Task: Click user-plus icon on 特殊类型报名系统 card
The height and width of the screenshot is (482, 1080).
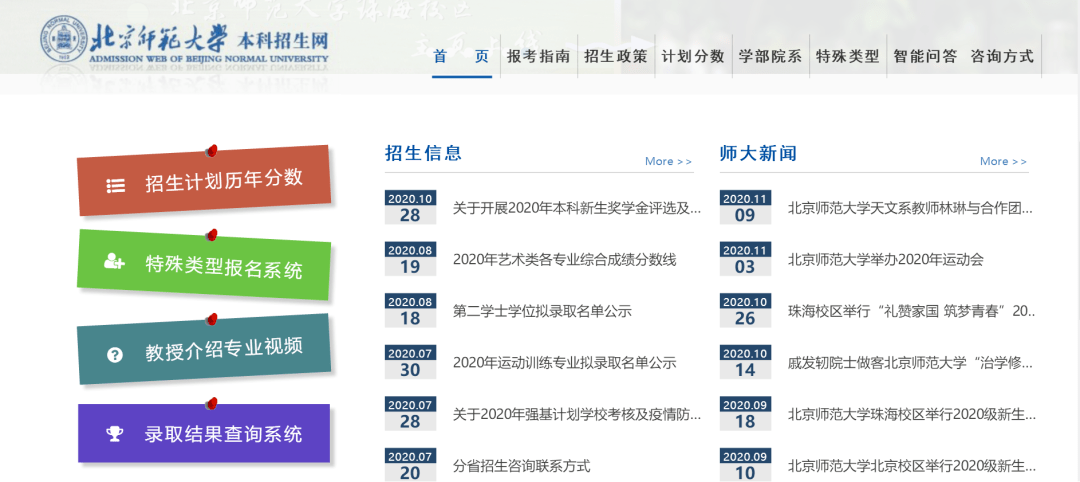Action: click(114, 262)
